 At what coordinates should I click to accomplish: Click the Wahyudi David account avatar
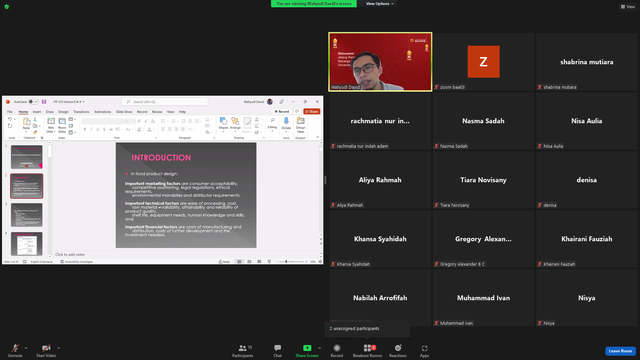[x=270, y=102]
